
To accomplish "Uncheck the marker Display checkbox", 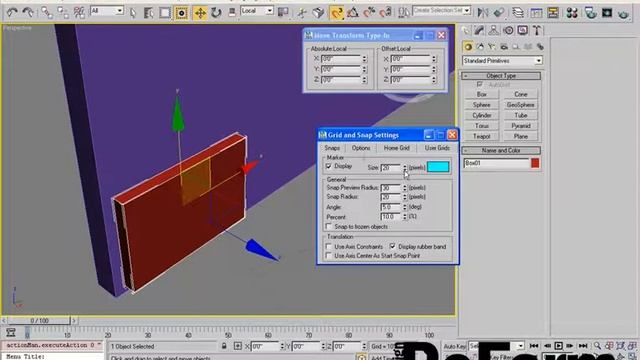I will (329, 167).
